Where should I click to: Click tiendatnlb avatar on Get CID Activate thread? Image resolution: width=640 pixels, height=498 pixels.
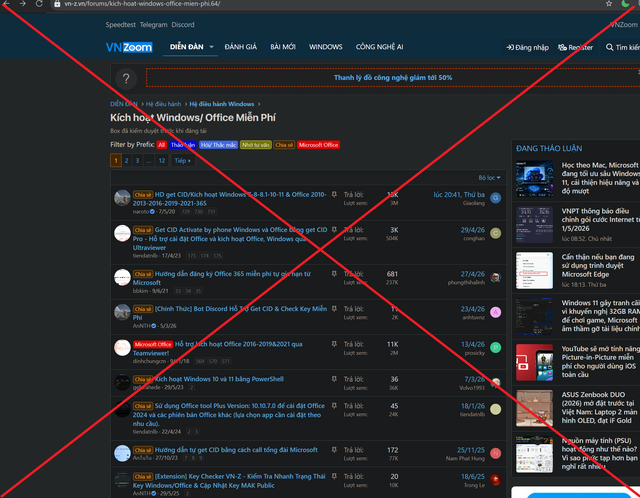click(x=122, y=233)
